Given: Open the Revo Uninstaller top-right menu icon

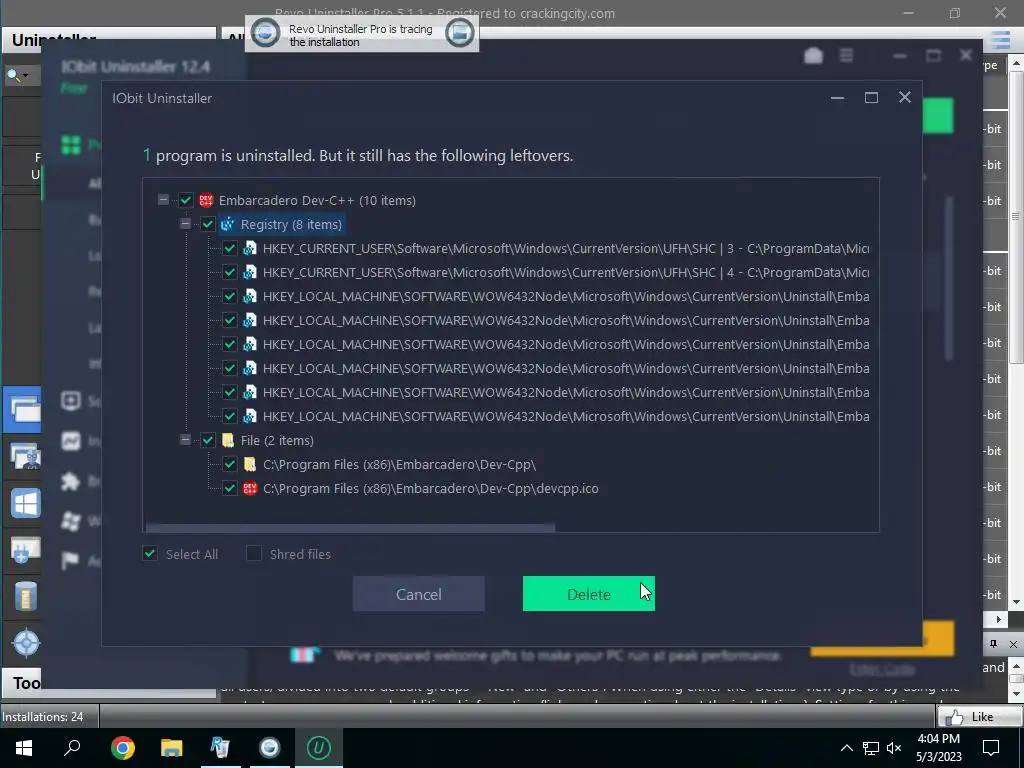Looking at the screenshot, I should (1000, 40).
